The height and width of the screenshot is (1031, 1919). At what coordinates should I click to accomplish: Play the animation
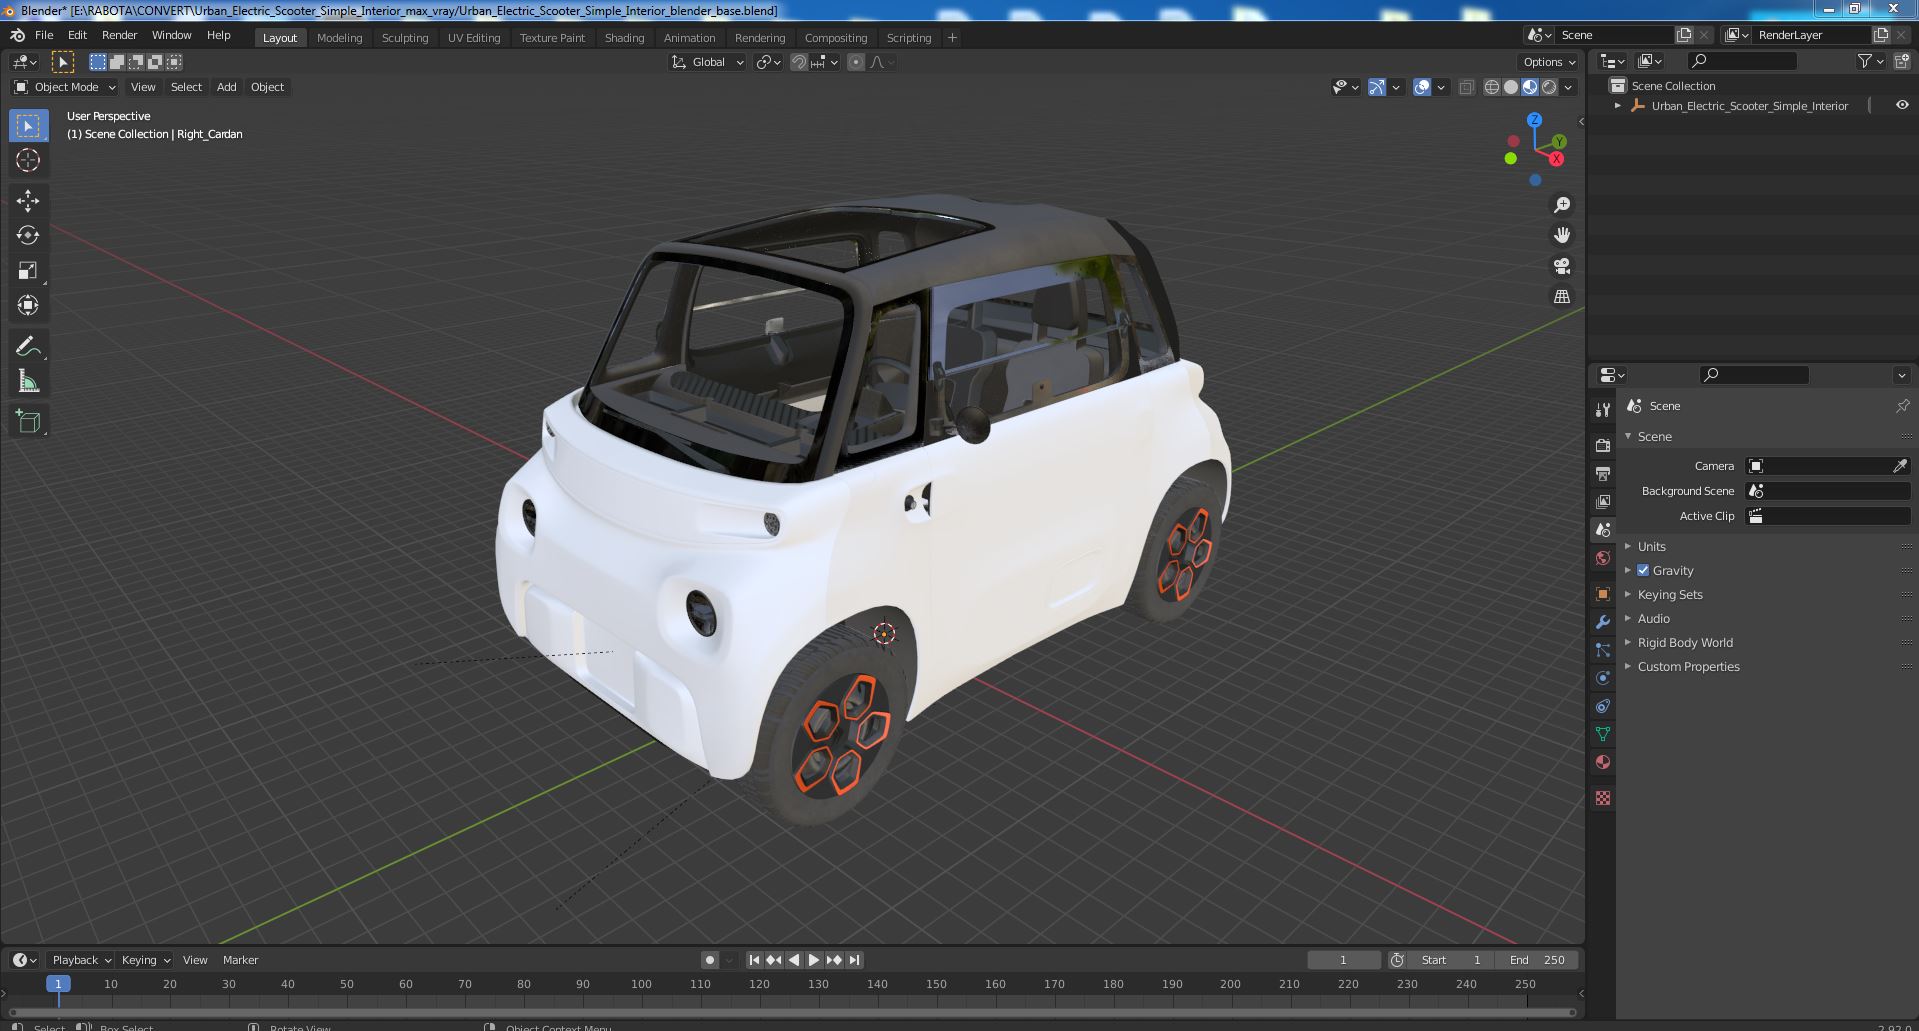tap(814, 960)
